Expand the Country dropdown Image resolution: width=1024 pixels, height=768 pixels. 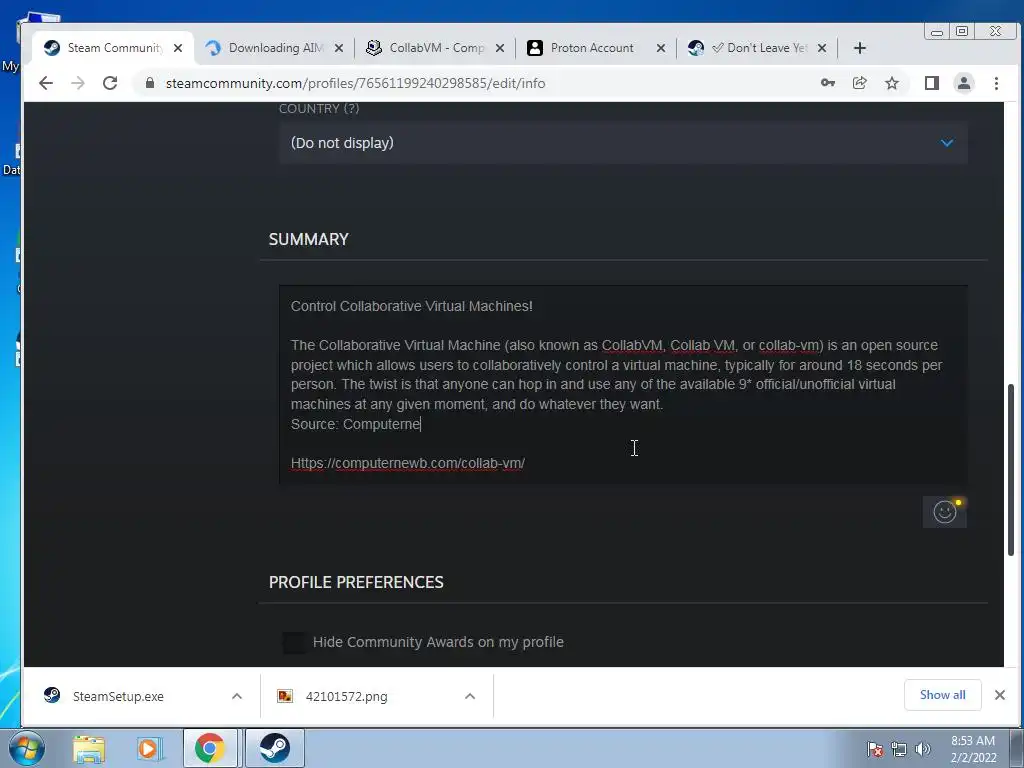coord(623,143)
